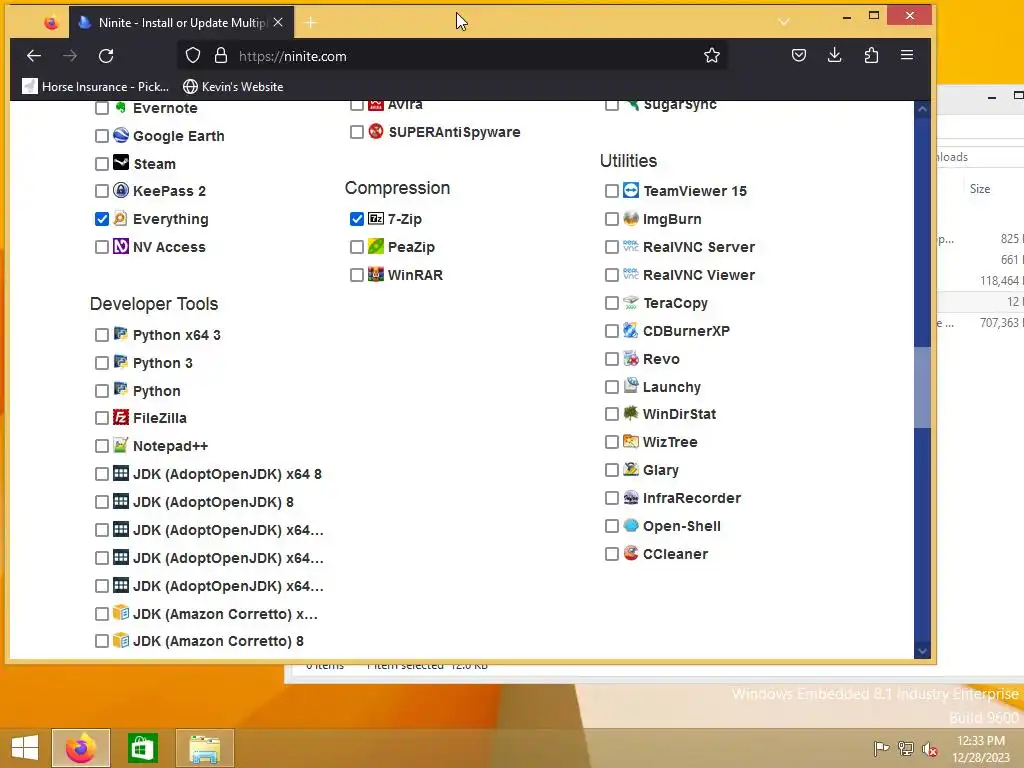The width and height of the screenshot is (1024, 768).
Task: Switch to the Ninite browser tab
Action: [x=181, y=22]
